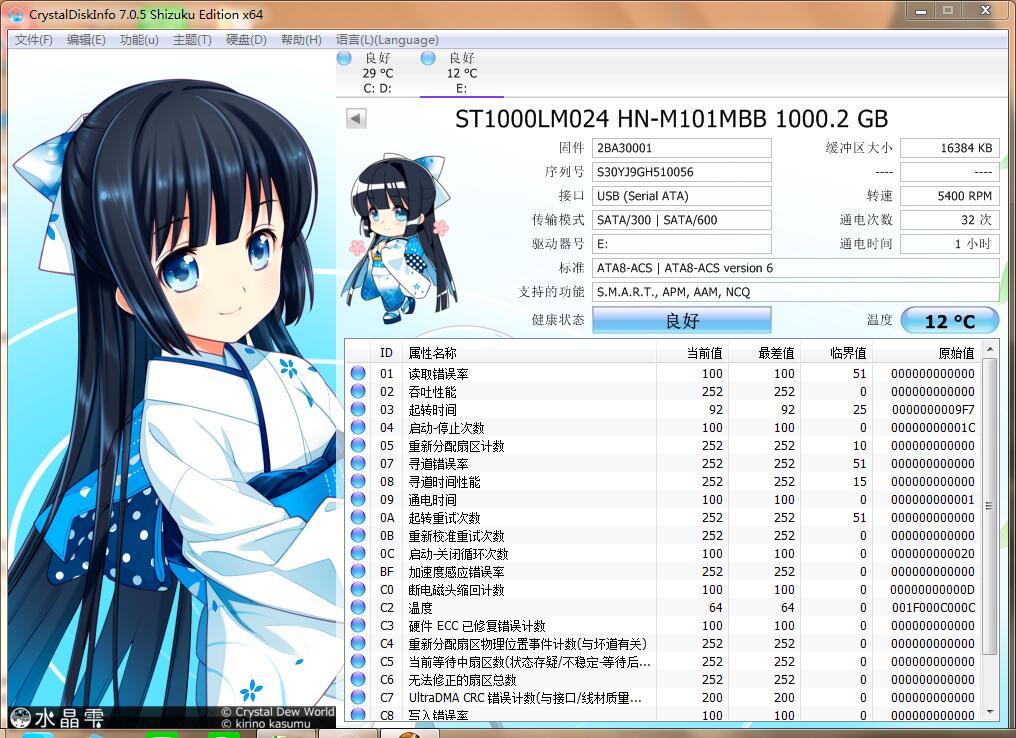Click the status icon for attribute 03 起转时间
Image resolution: width=1016 pixels, height=738 pixels.
[358, 409]
